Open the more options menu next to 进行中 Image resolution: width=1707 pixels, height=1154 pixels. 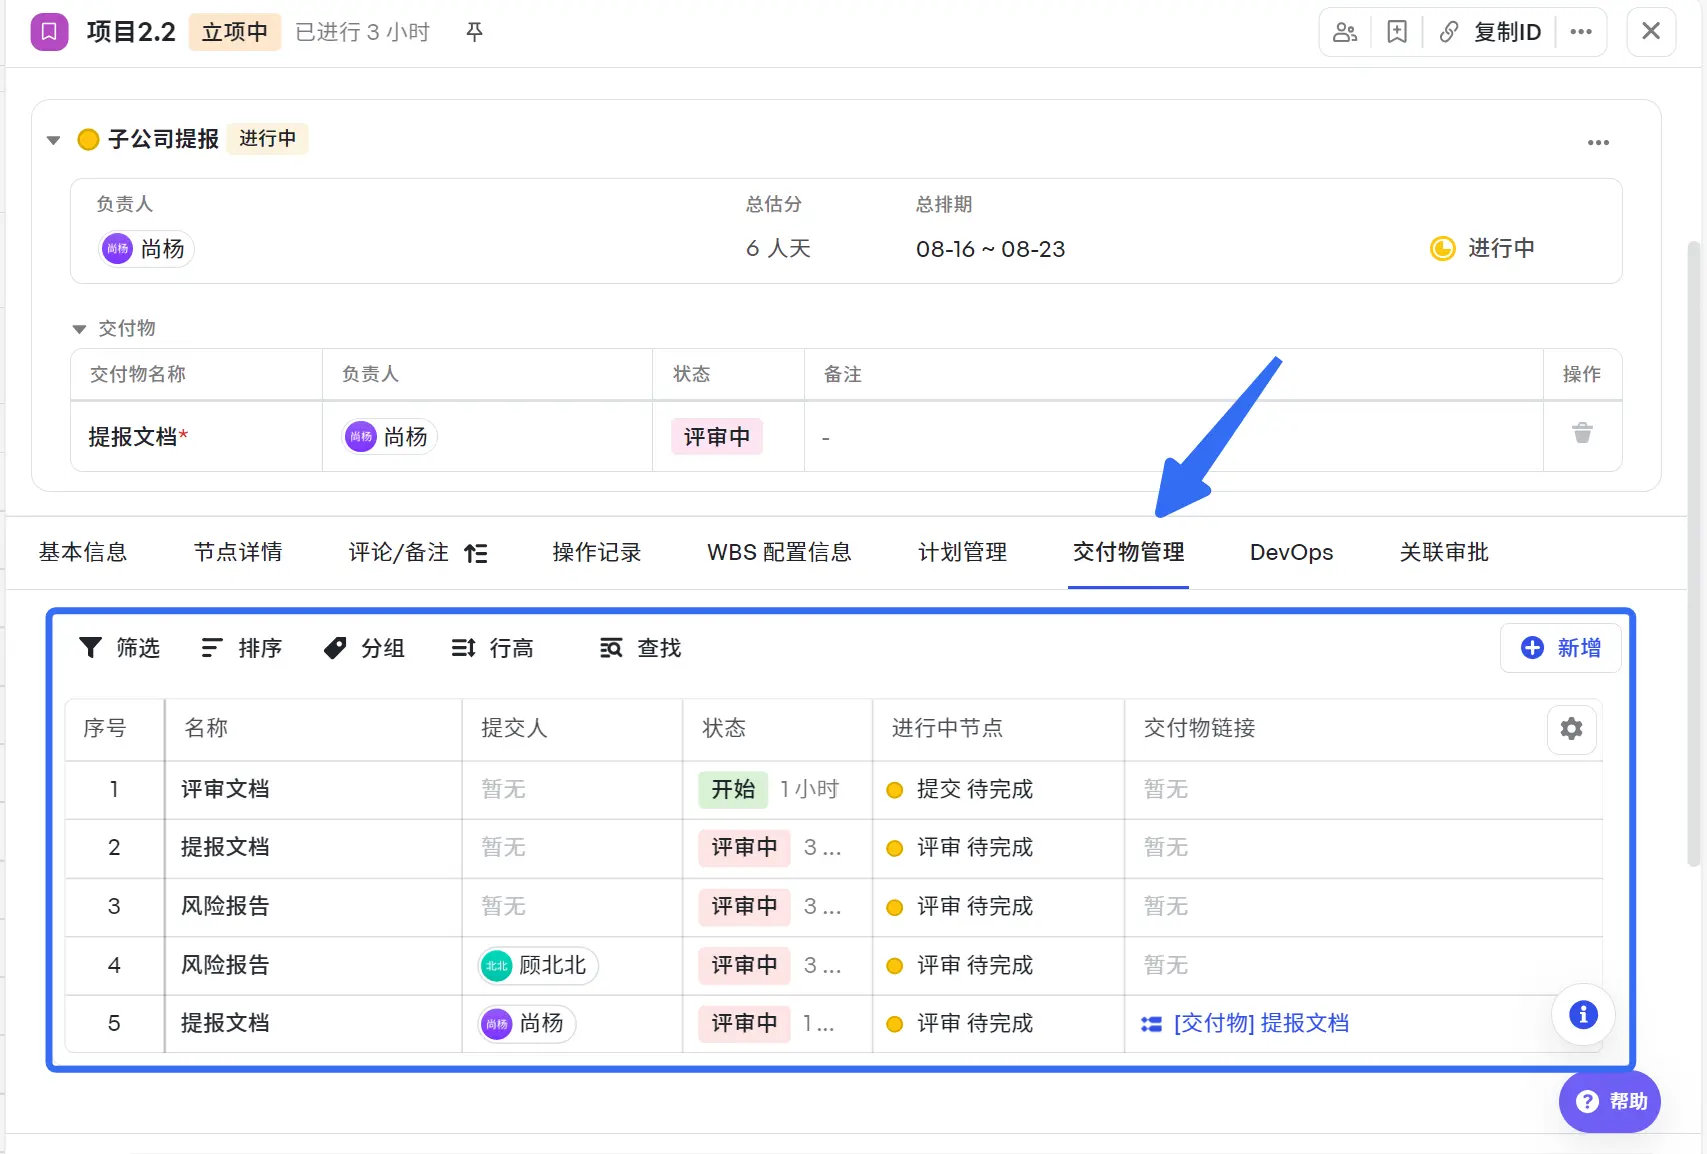1598,142
